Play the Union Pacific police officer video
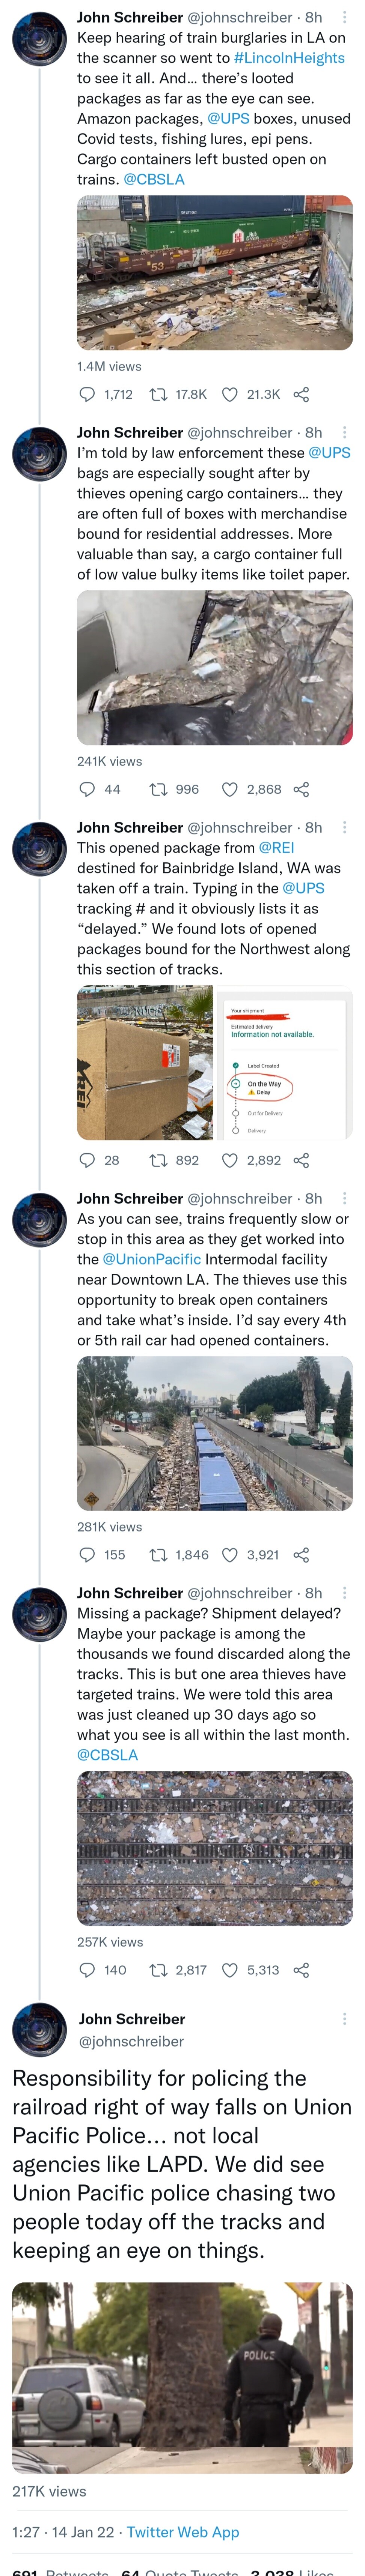Image resolution: width=365 pixels, height=2576 pixels. click(x=182, y=2377)
